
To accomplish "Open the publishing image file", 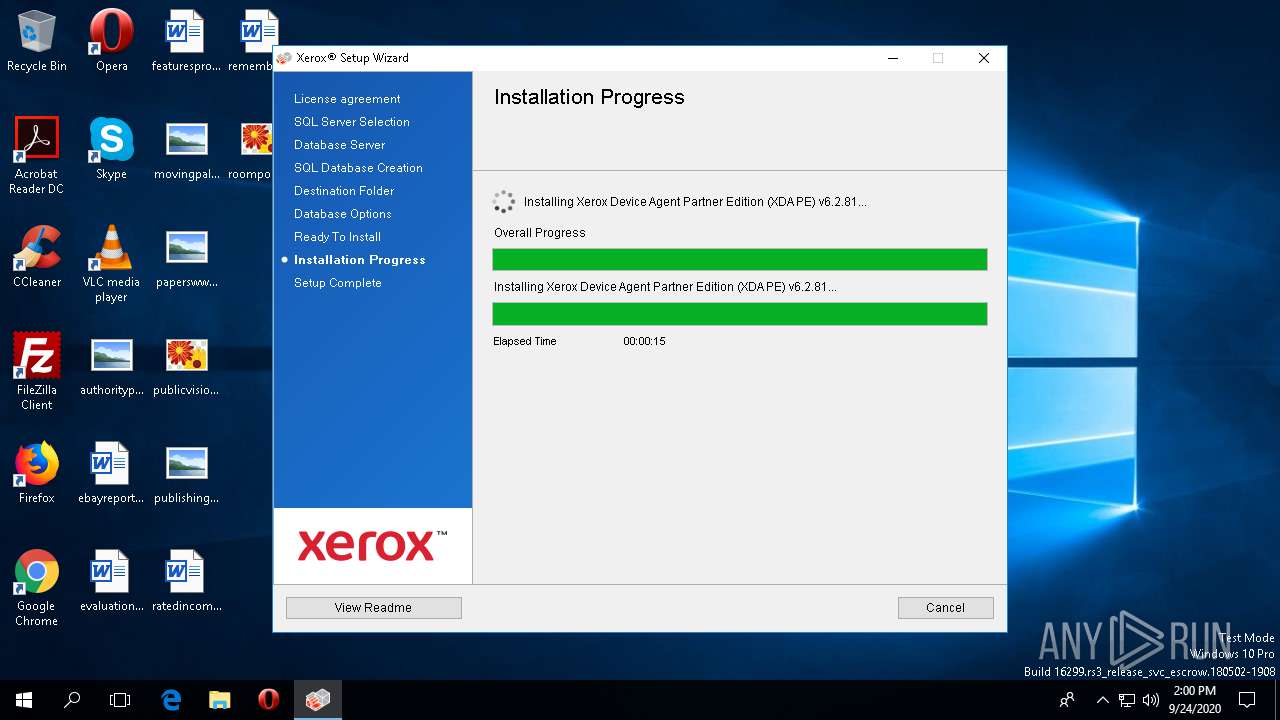I will click(x=186, y=472).
